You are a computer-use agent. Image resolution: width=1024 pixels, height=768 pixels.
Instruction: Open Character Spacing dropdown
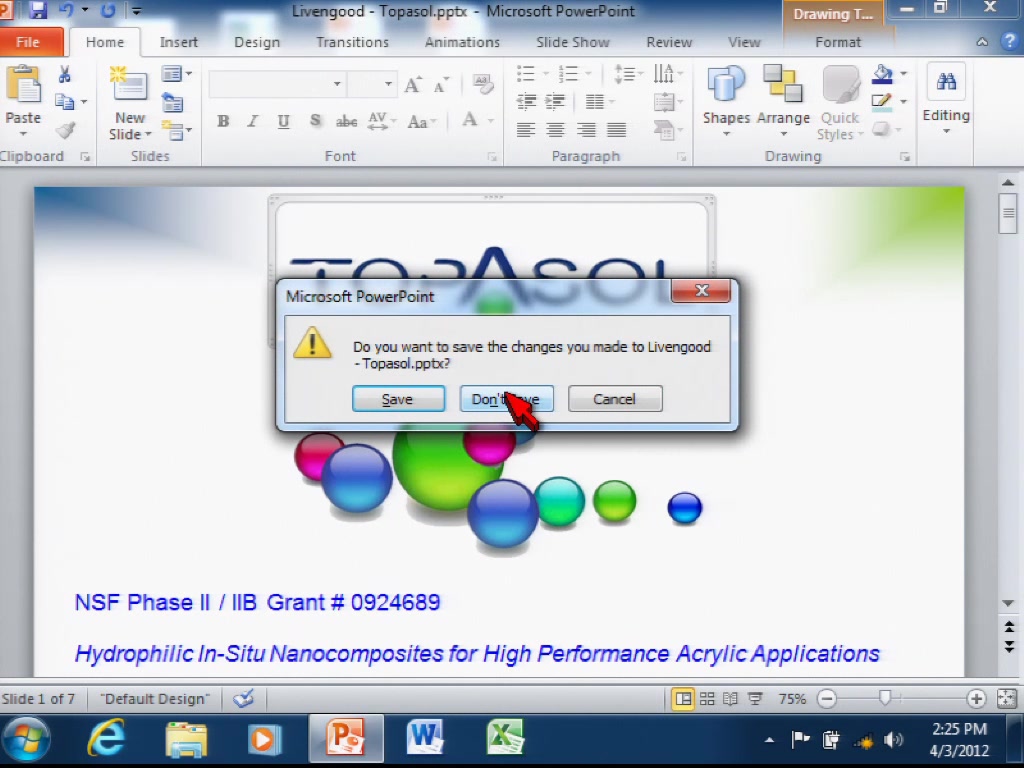click(x=382, y=121)
